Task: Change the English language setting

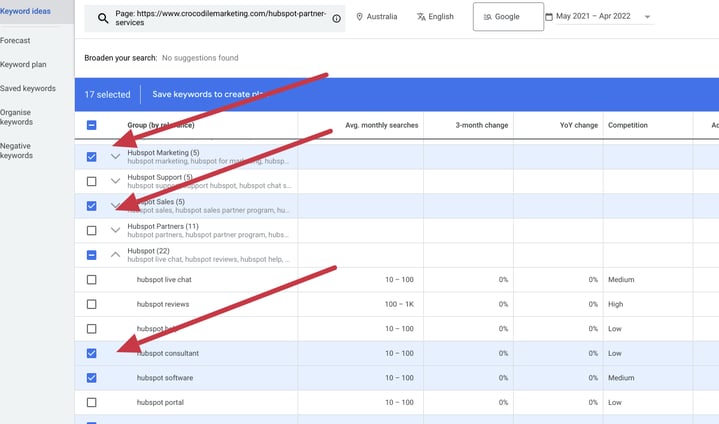Action: click(x=435, y=17)
